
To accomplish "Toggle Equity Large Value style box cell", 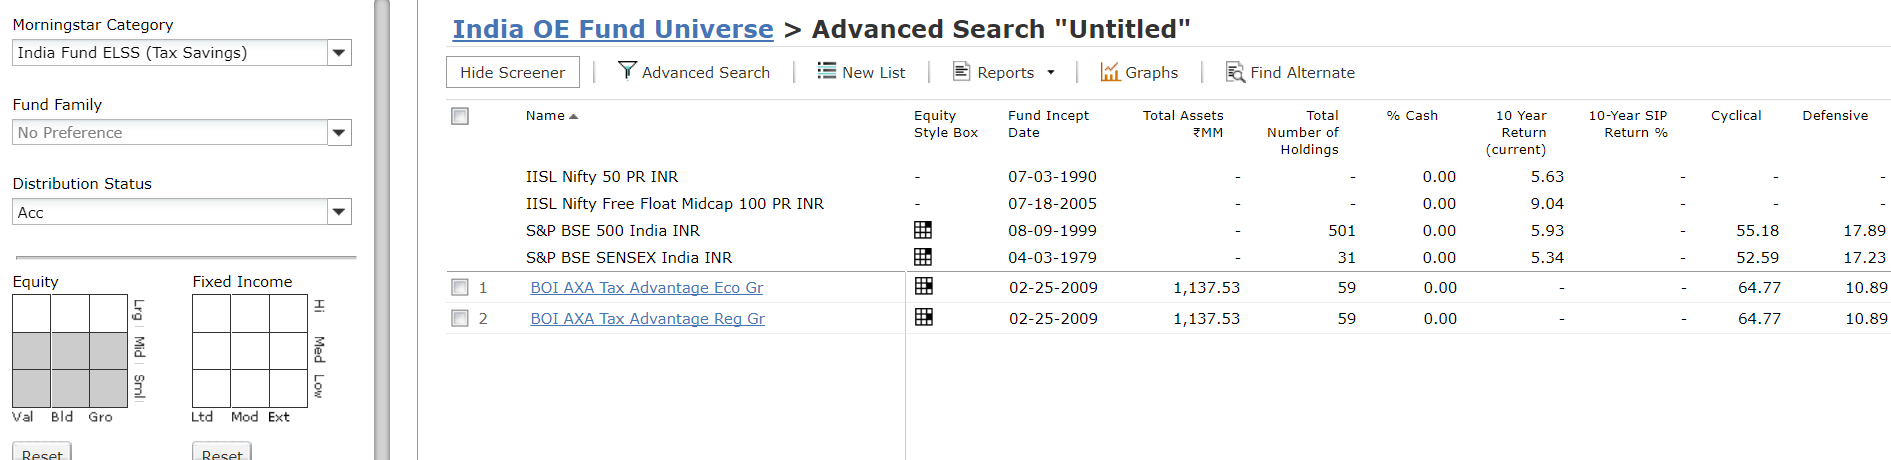I will 32,314.
